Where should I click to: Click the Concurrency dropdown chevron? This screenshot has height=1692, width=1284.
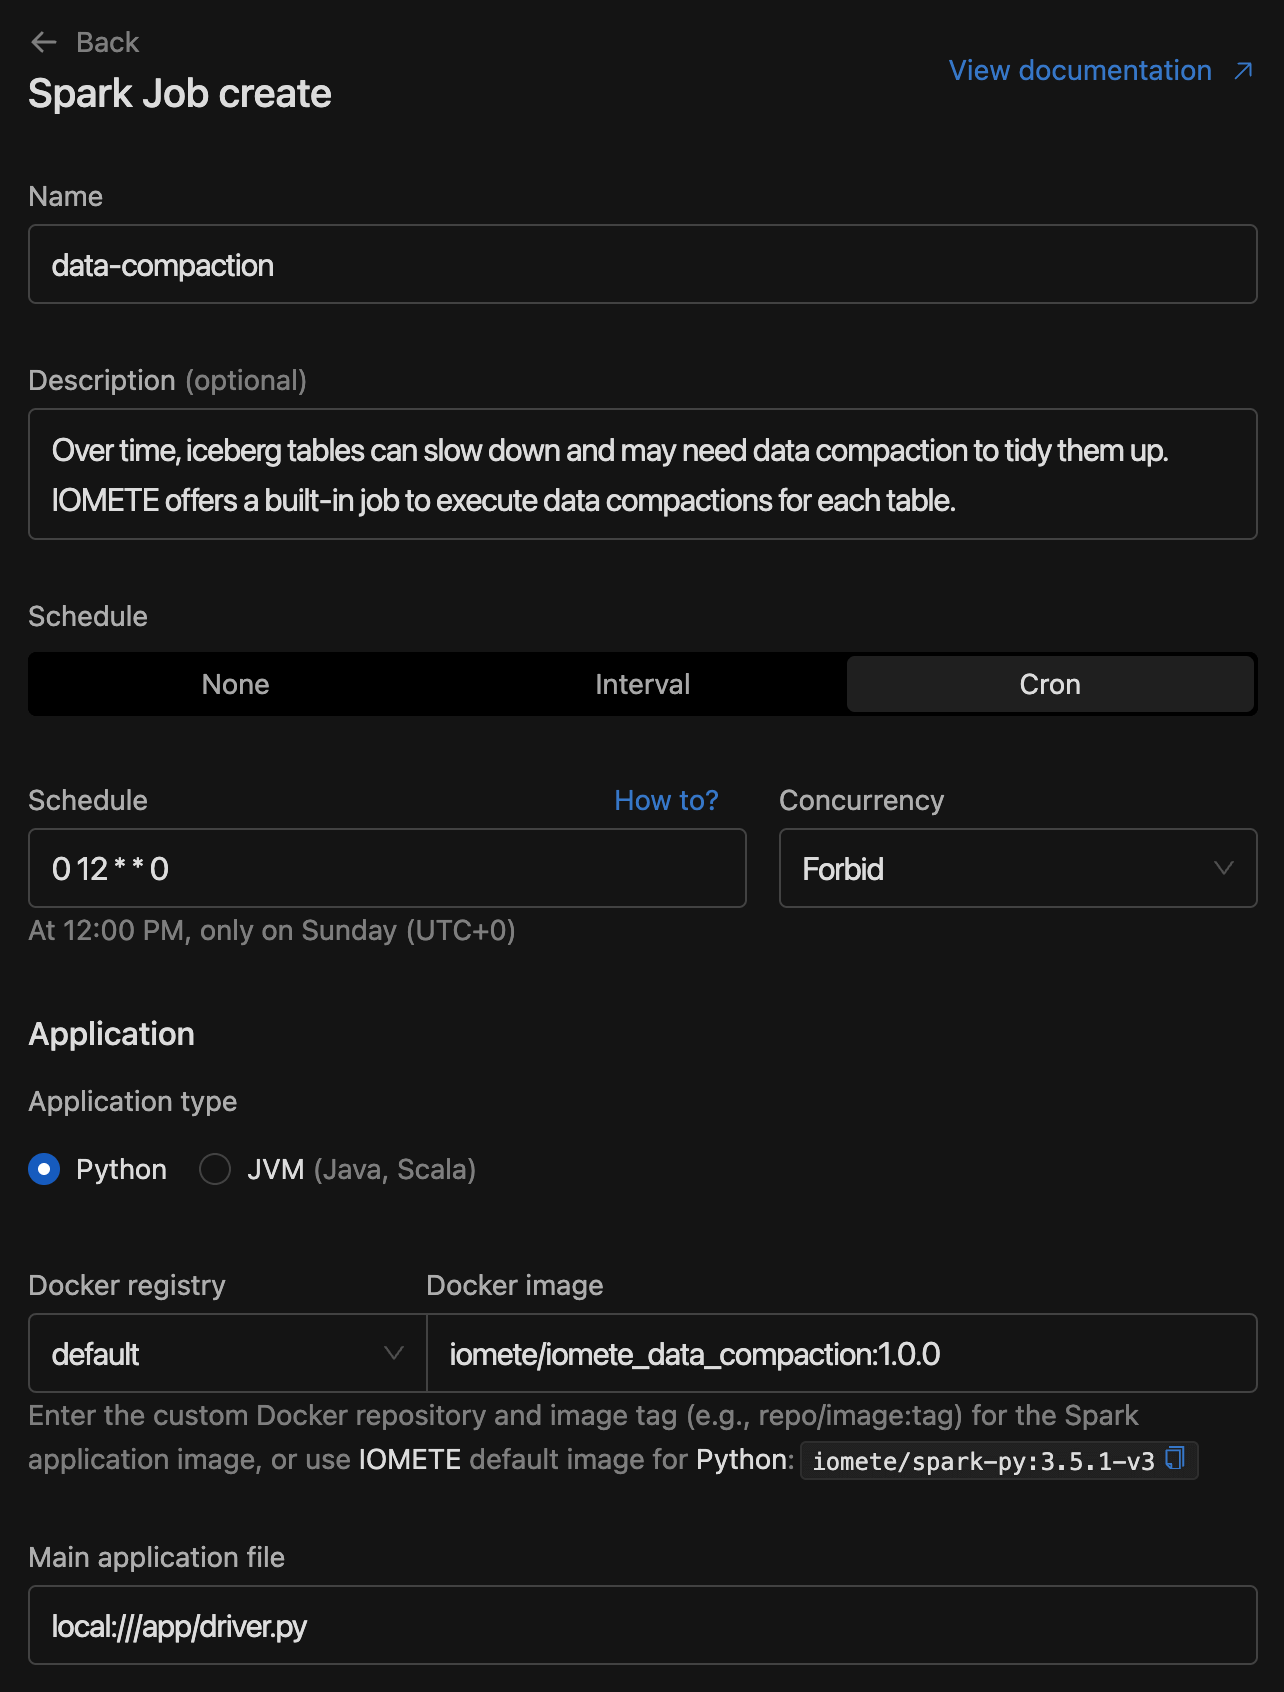point(1223,868)
